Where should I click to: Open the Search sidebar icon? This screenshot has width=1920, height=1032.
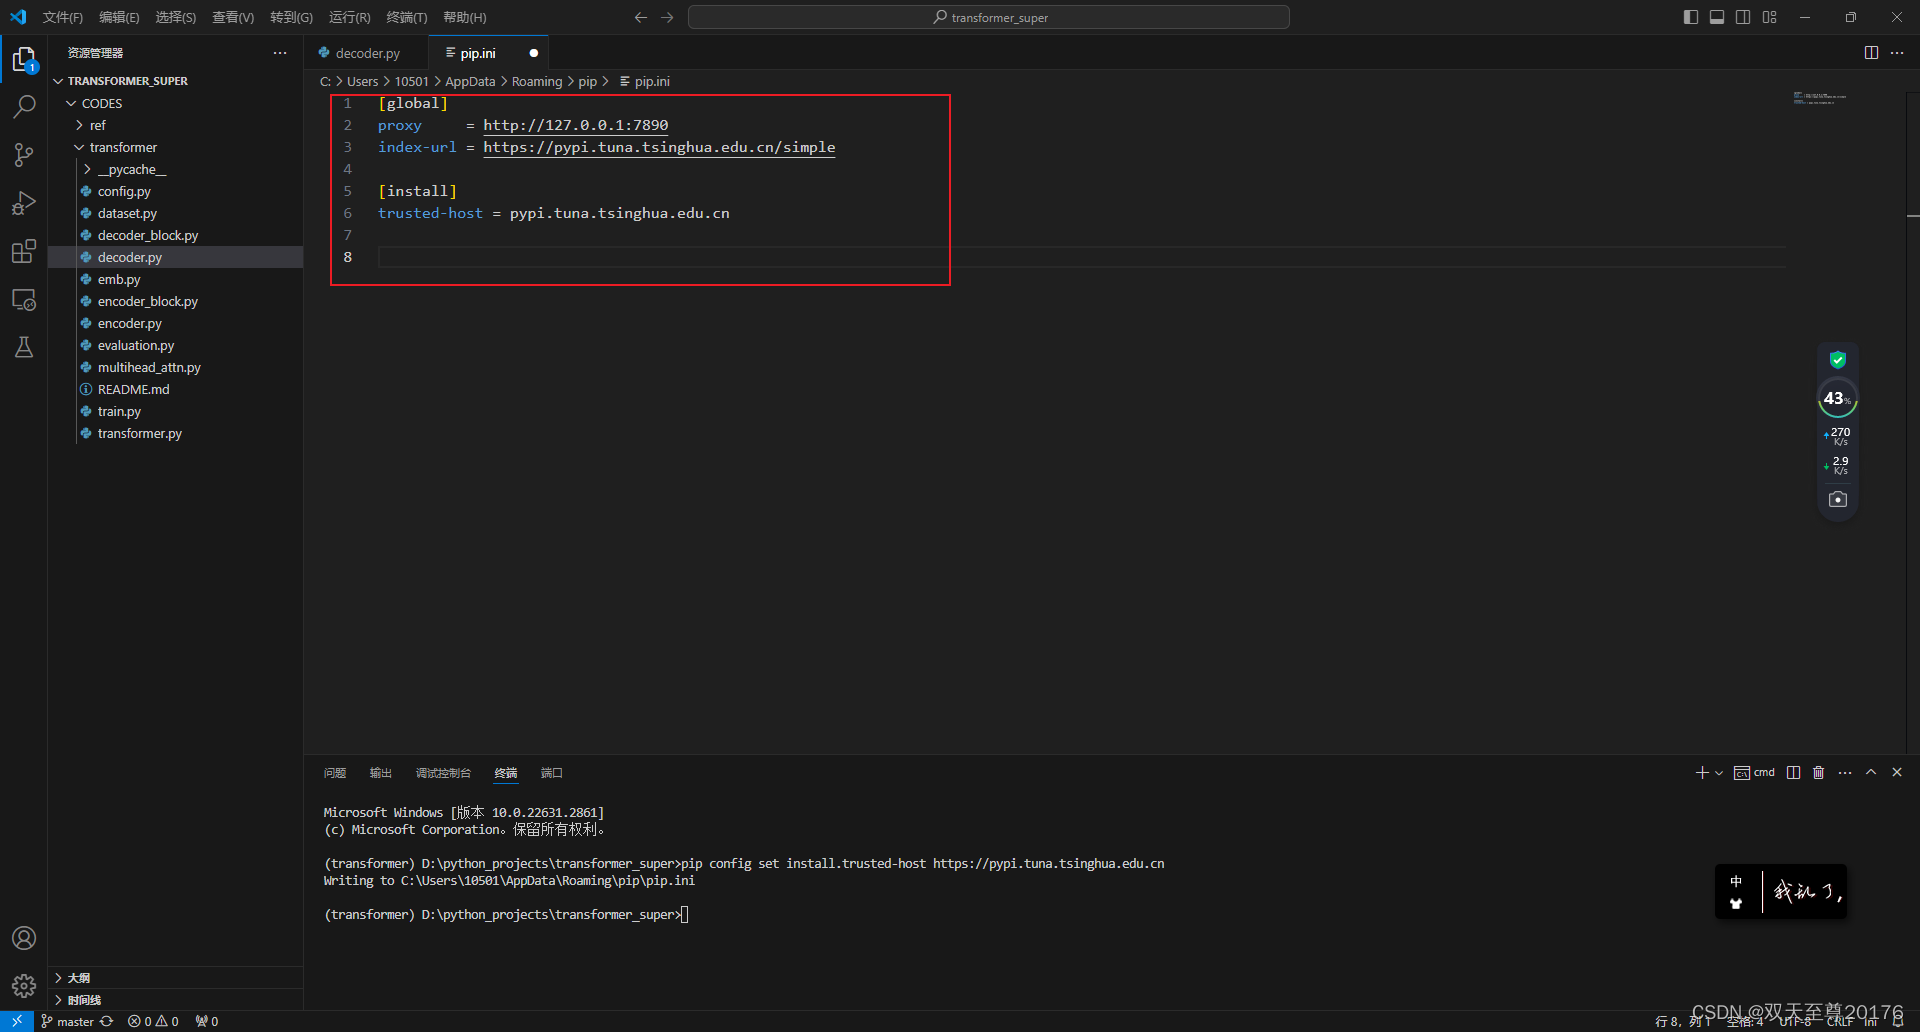pos(24,106)
